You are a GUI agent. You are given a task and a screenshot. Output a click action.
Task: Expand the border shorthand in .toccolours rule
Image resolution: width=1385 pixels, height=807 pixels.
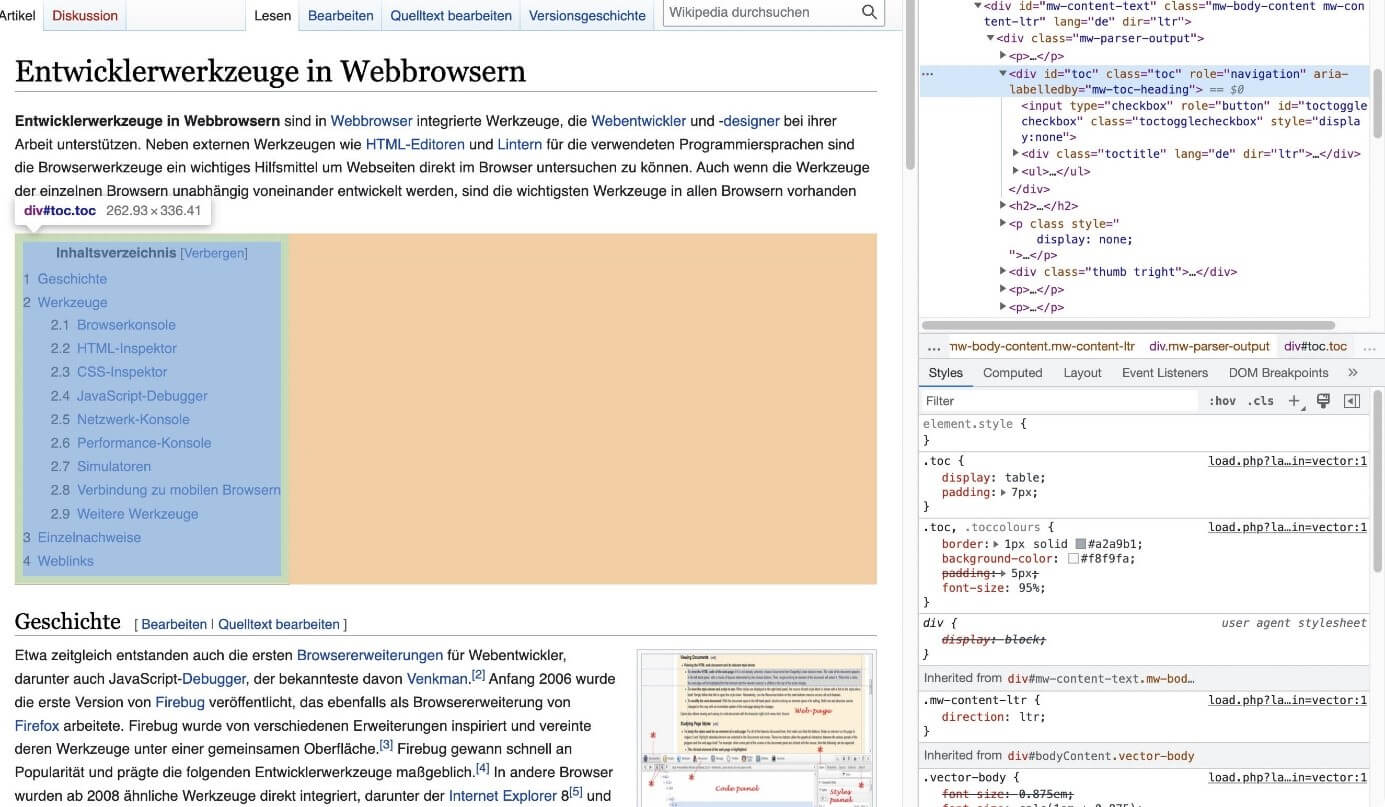(996, 544)
